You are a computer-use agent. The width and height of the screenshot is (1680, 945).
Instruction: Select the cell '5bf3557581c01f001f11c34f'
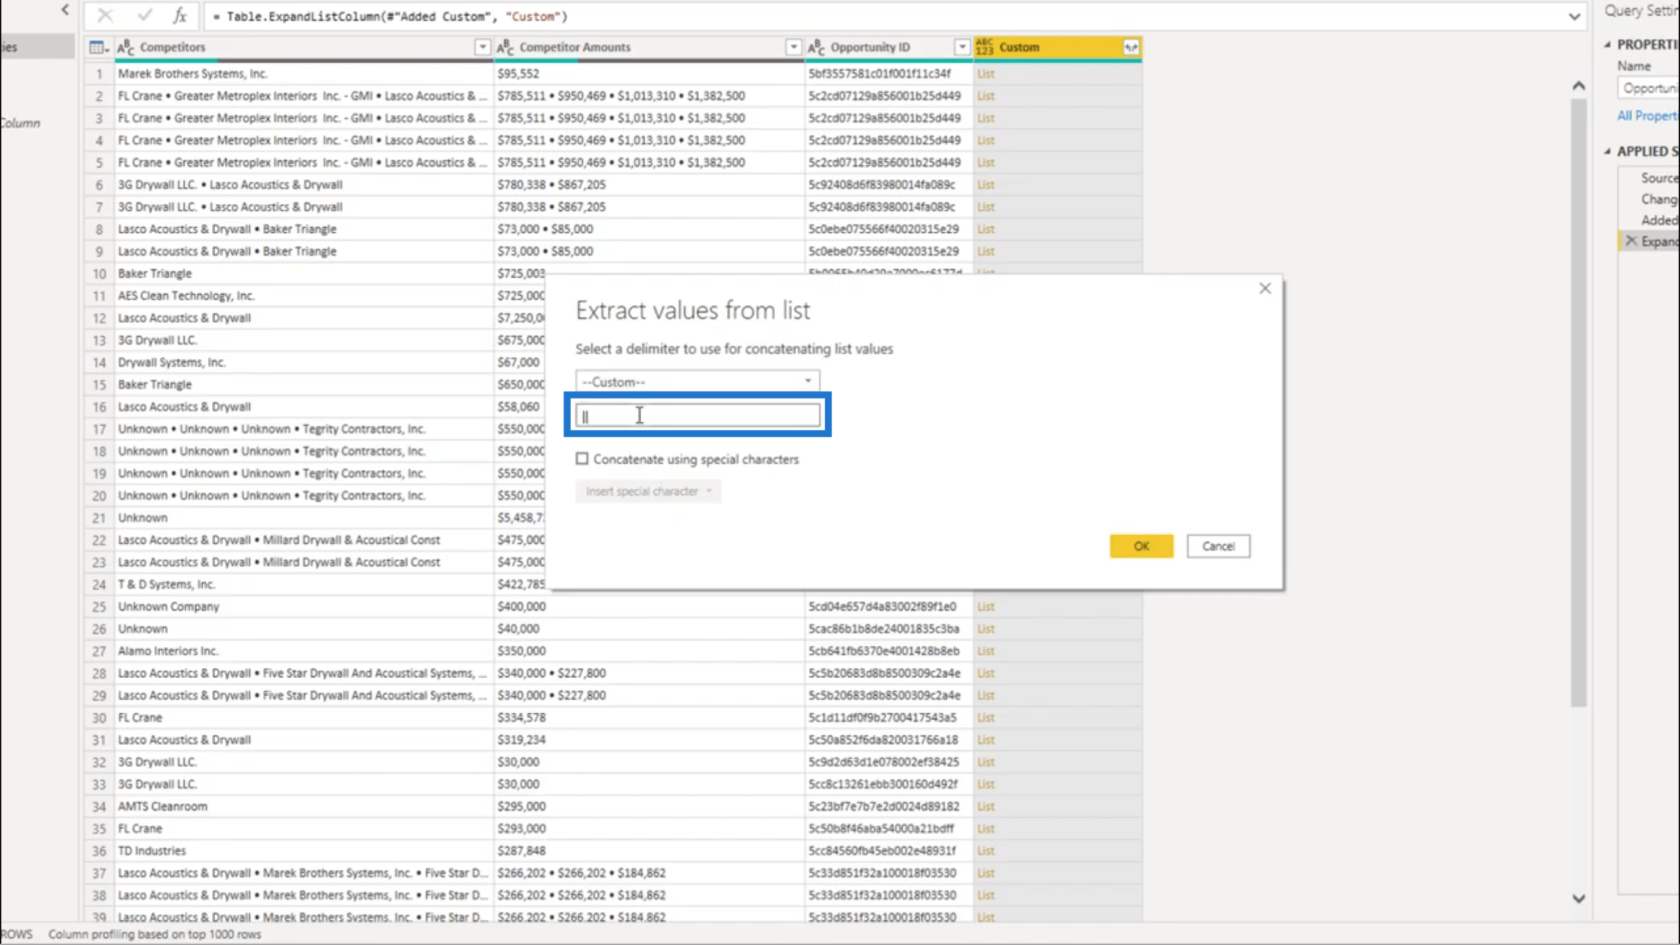(889, 74)
